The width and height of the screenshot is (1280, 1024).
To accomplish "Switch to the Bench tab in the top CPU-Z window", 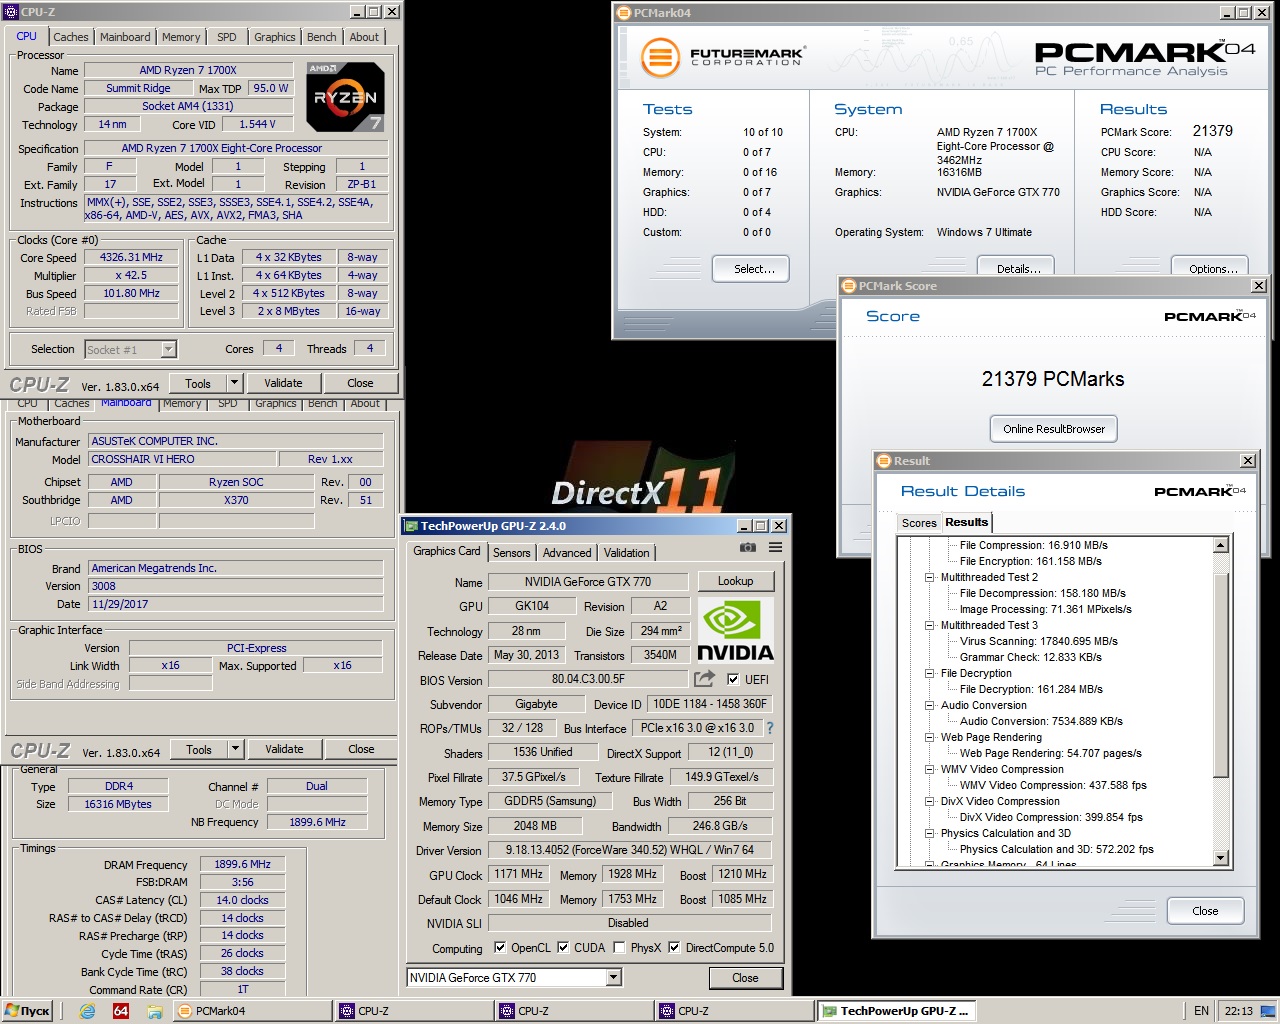I will (x=322, y=37).
